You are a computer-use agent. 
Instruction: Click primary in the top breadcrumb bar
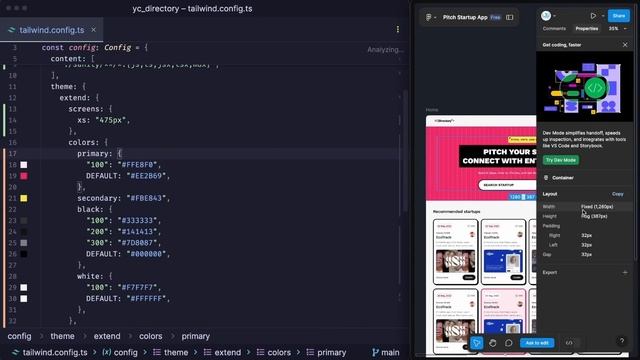pos(196,336)
